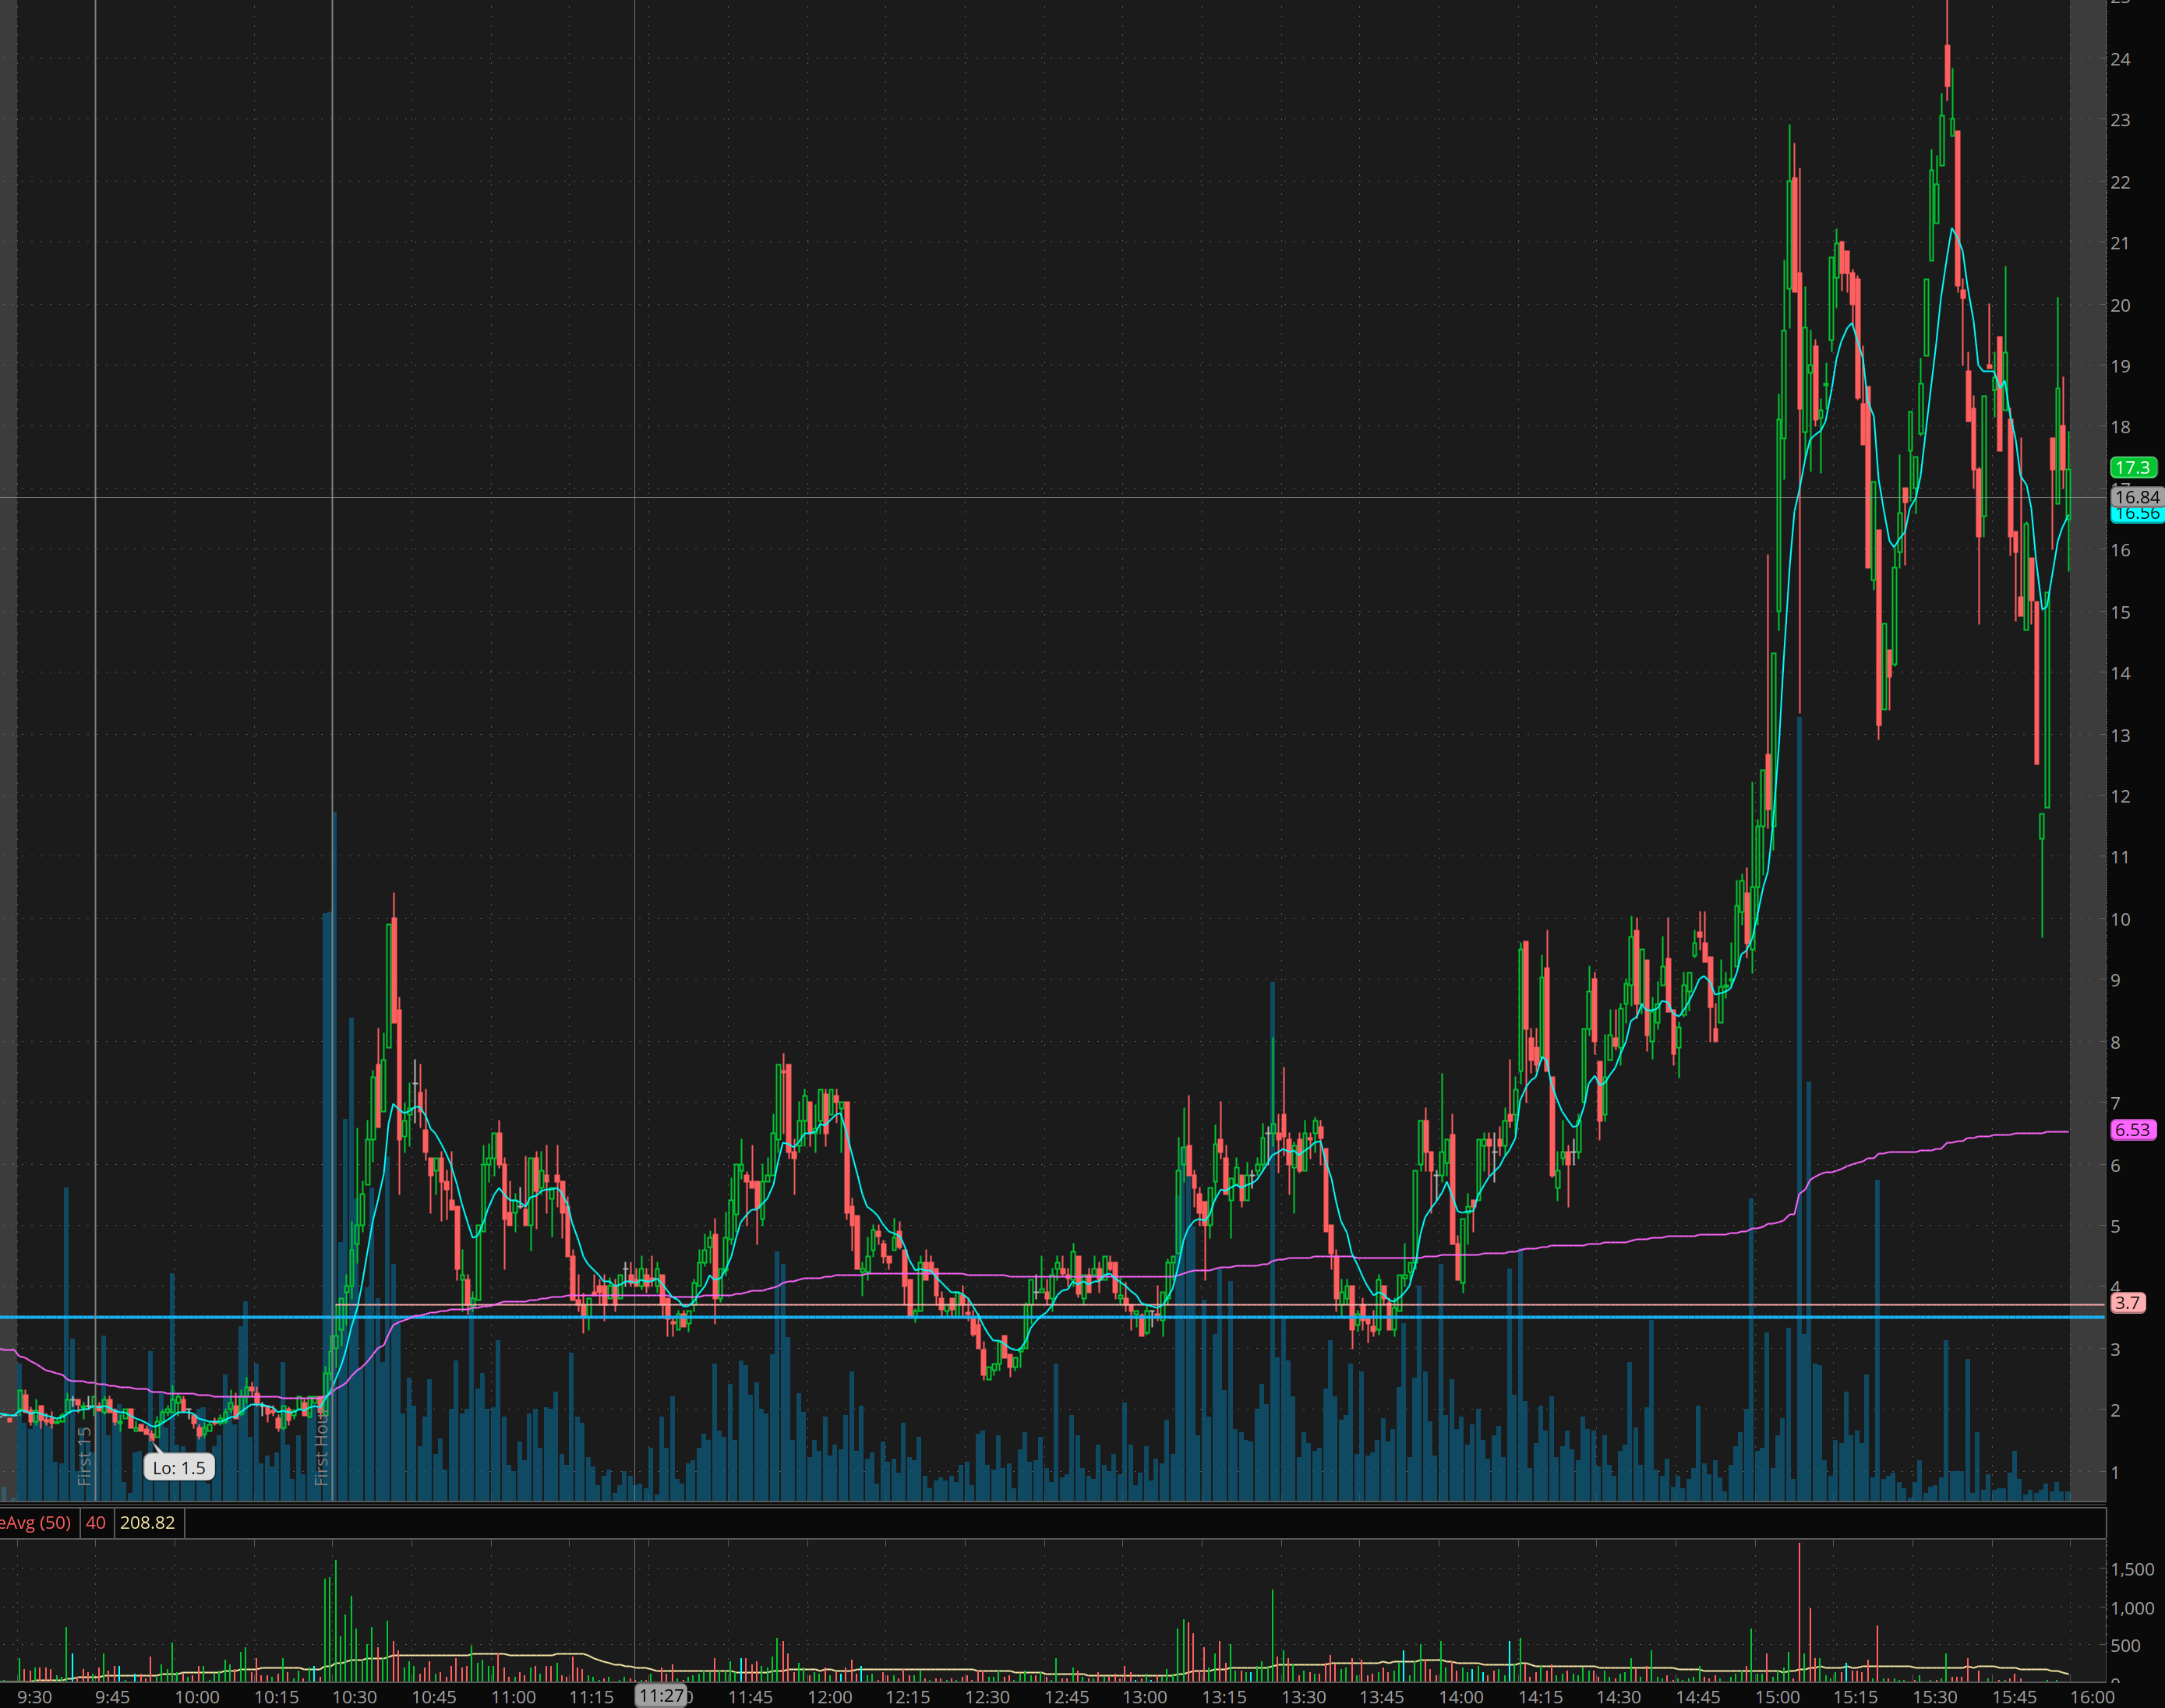Screen dimensions: 2165x1708
Task: Click the 208.82 volume average value
Action: point(147,1523)
